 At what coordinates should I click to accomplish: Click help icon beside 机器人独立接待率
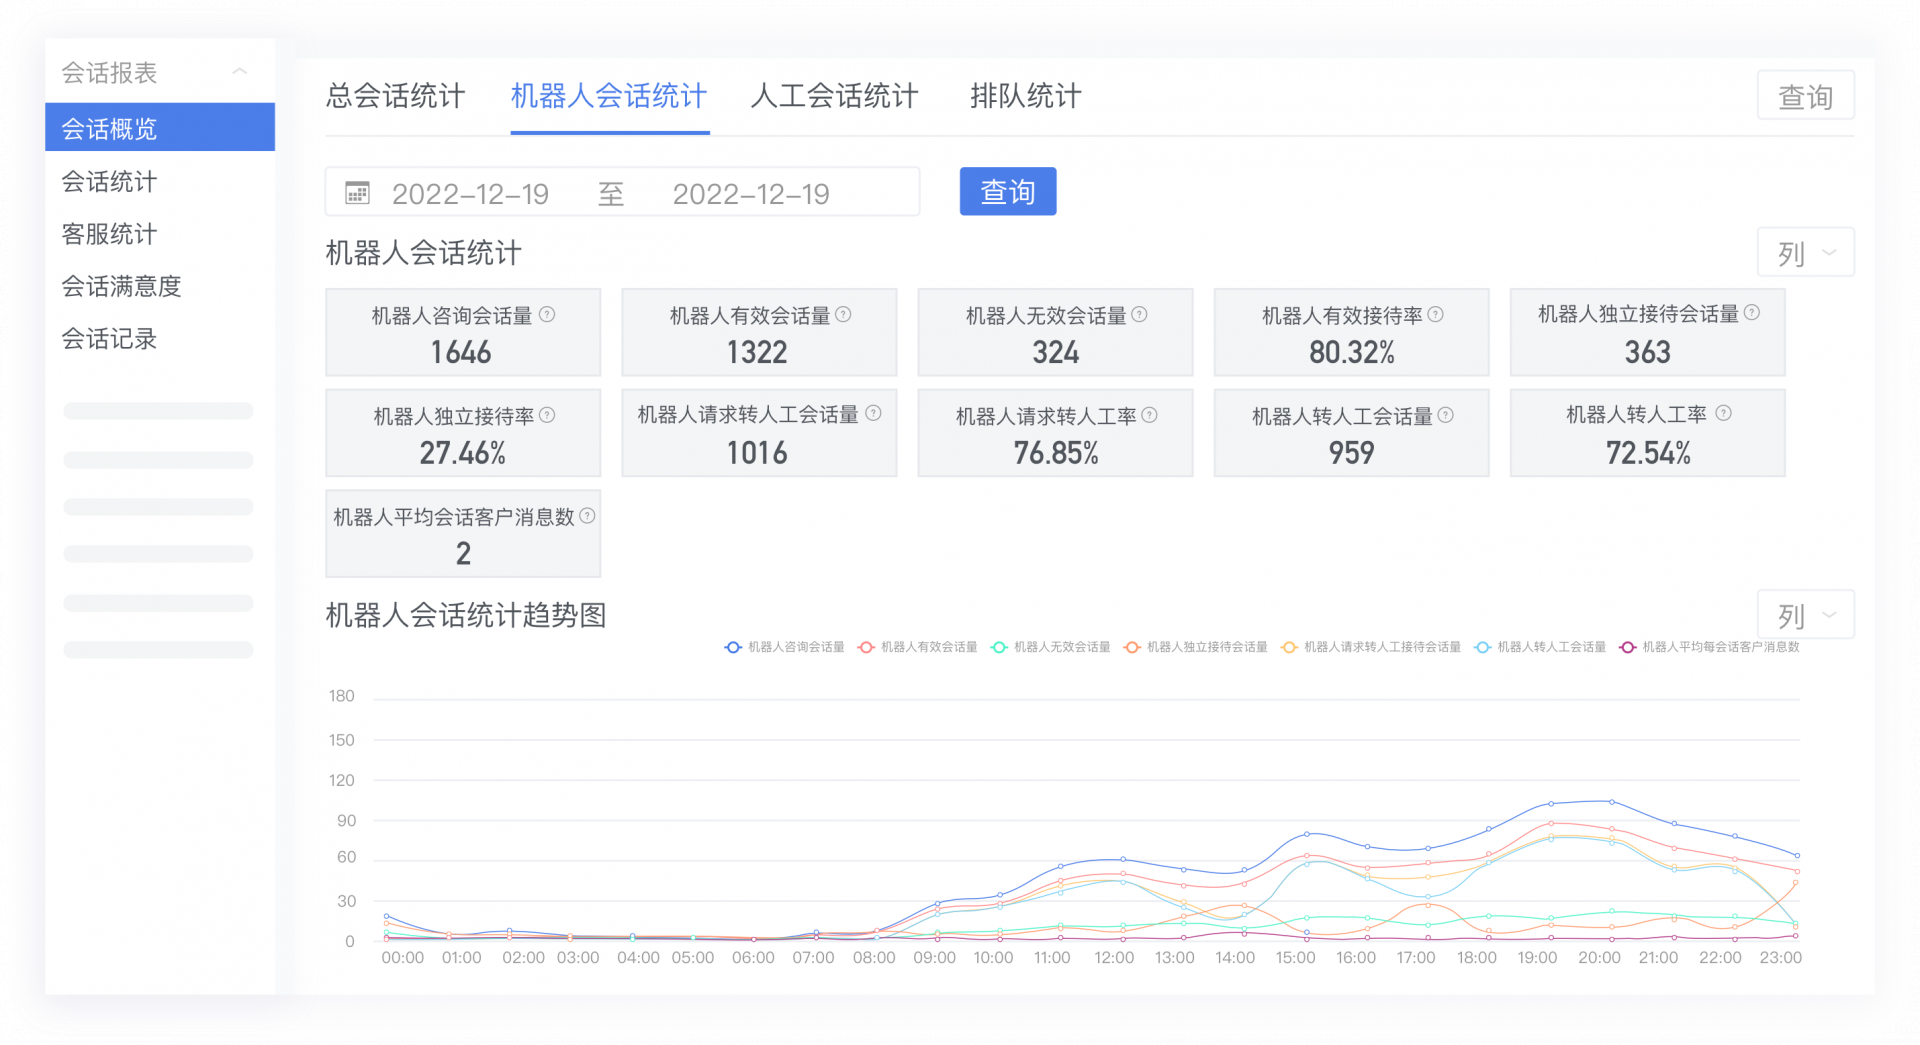point(547,415)
